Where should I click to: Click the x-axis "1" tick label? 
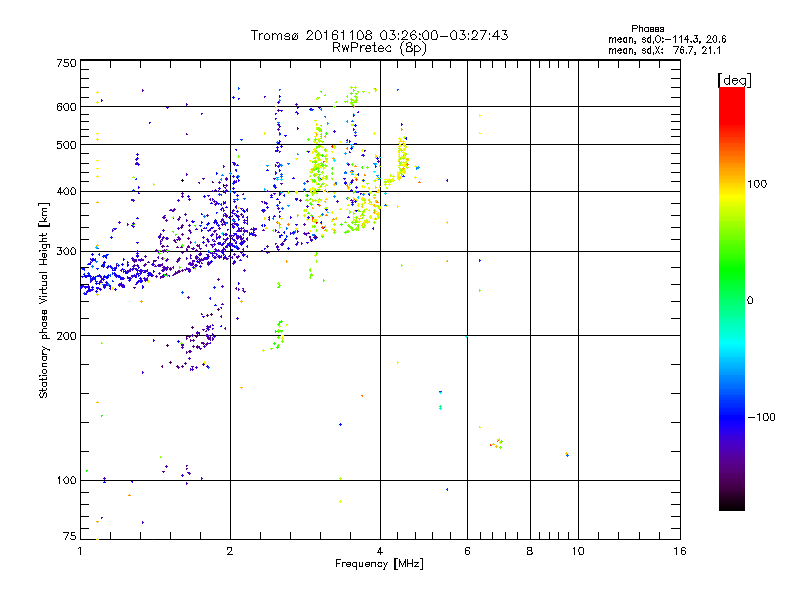click(x=80, y=551)
